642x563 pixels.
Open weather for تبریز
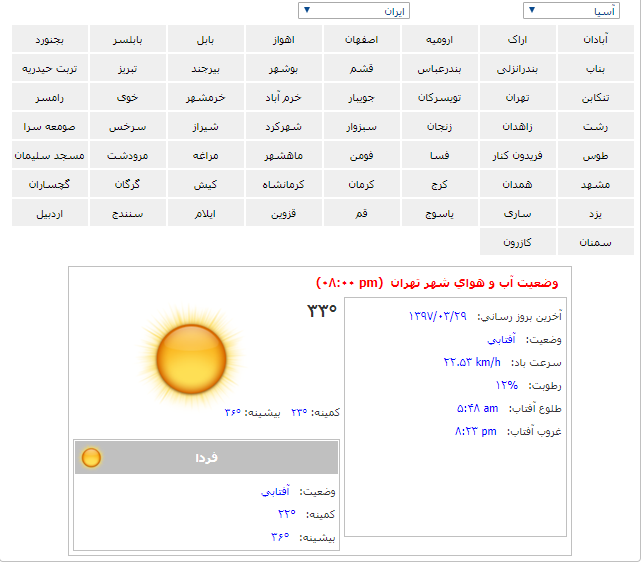[128, 68]
